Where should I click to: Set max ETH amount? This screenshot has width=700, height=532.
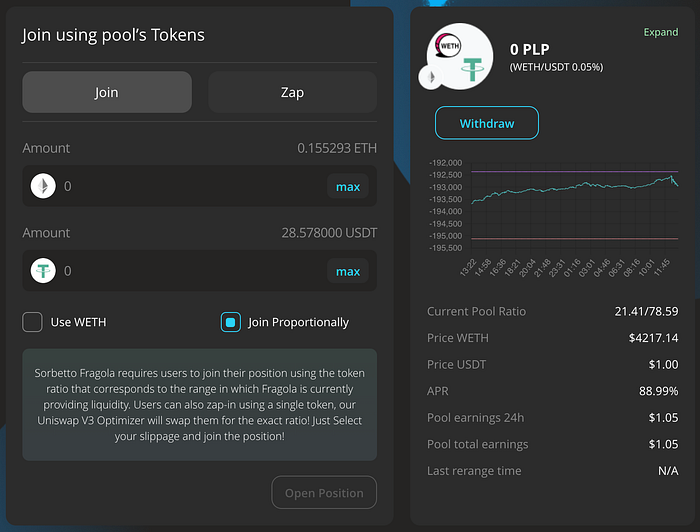pyautogui.click(x=348, y=187)
